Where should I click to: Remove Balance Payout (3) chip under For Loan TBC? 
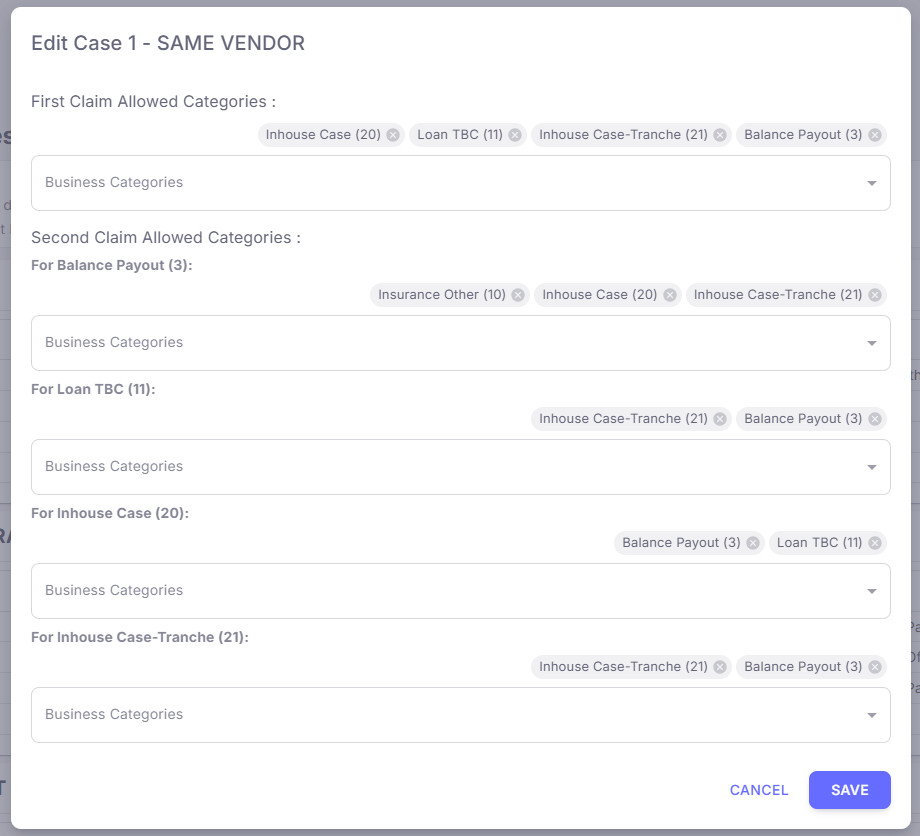[x=875, y=419]
